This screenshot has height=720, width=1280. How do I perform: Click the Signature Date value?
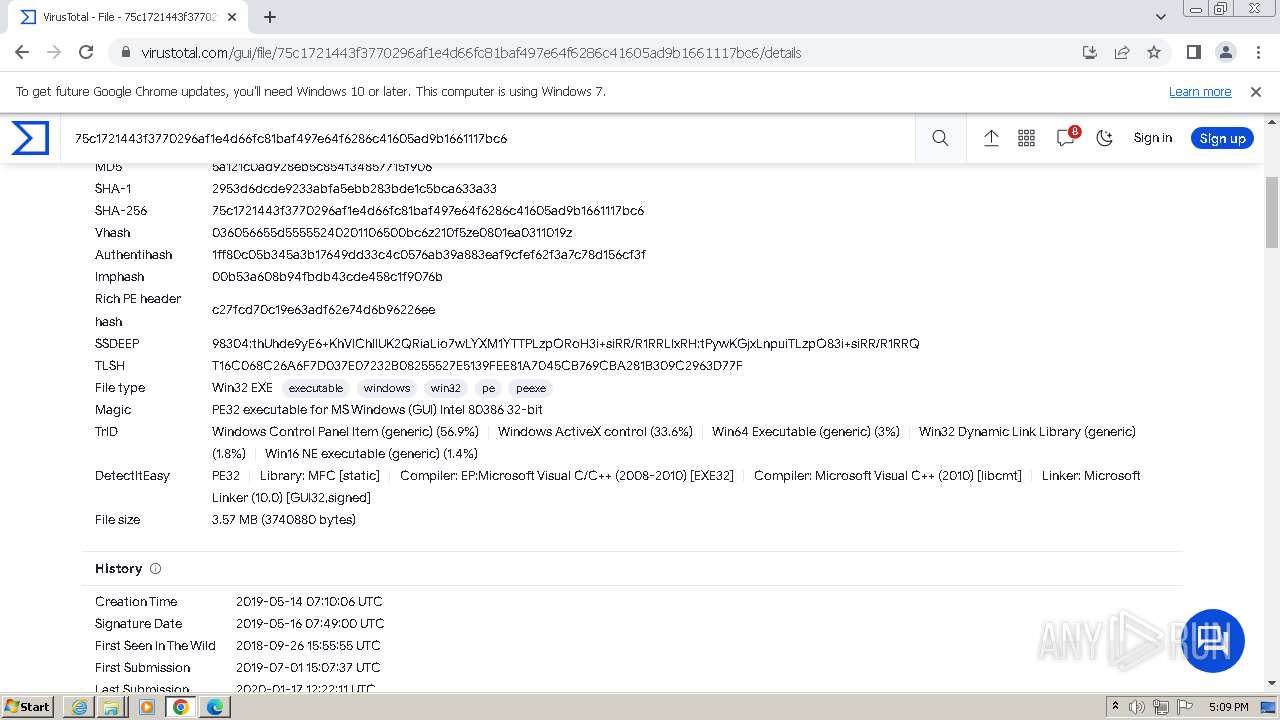coord(310,624)
